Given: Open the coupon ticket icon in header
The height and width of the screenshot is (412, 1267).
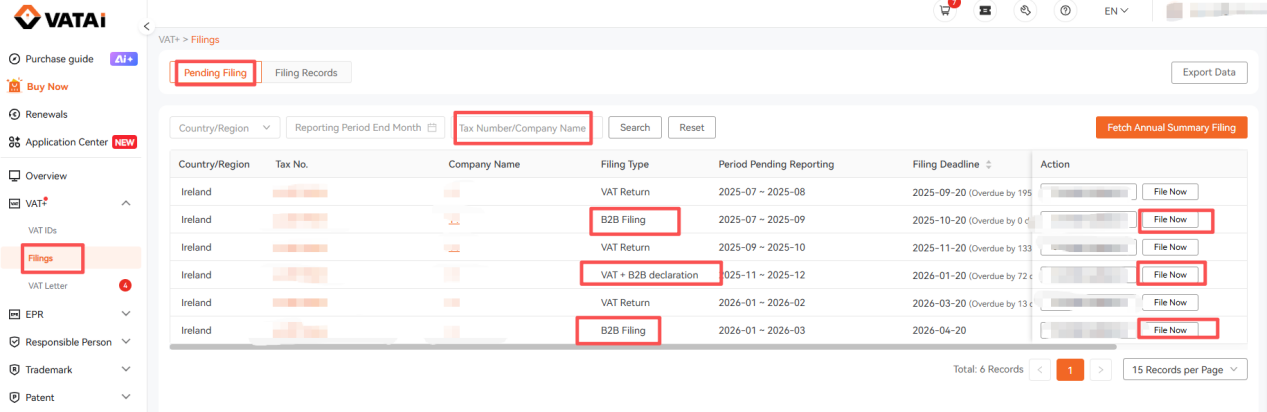Looking at the screenshot, I should pos(985,11).
